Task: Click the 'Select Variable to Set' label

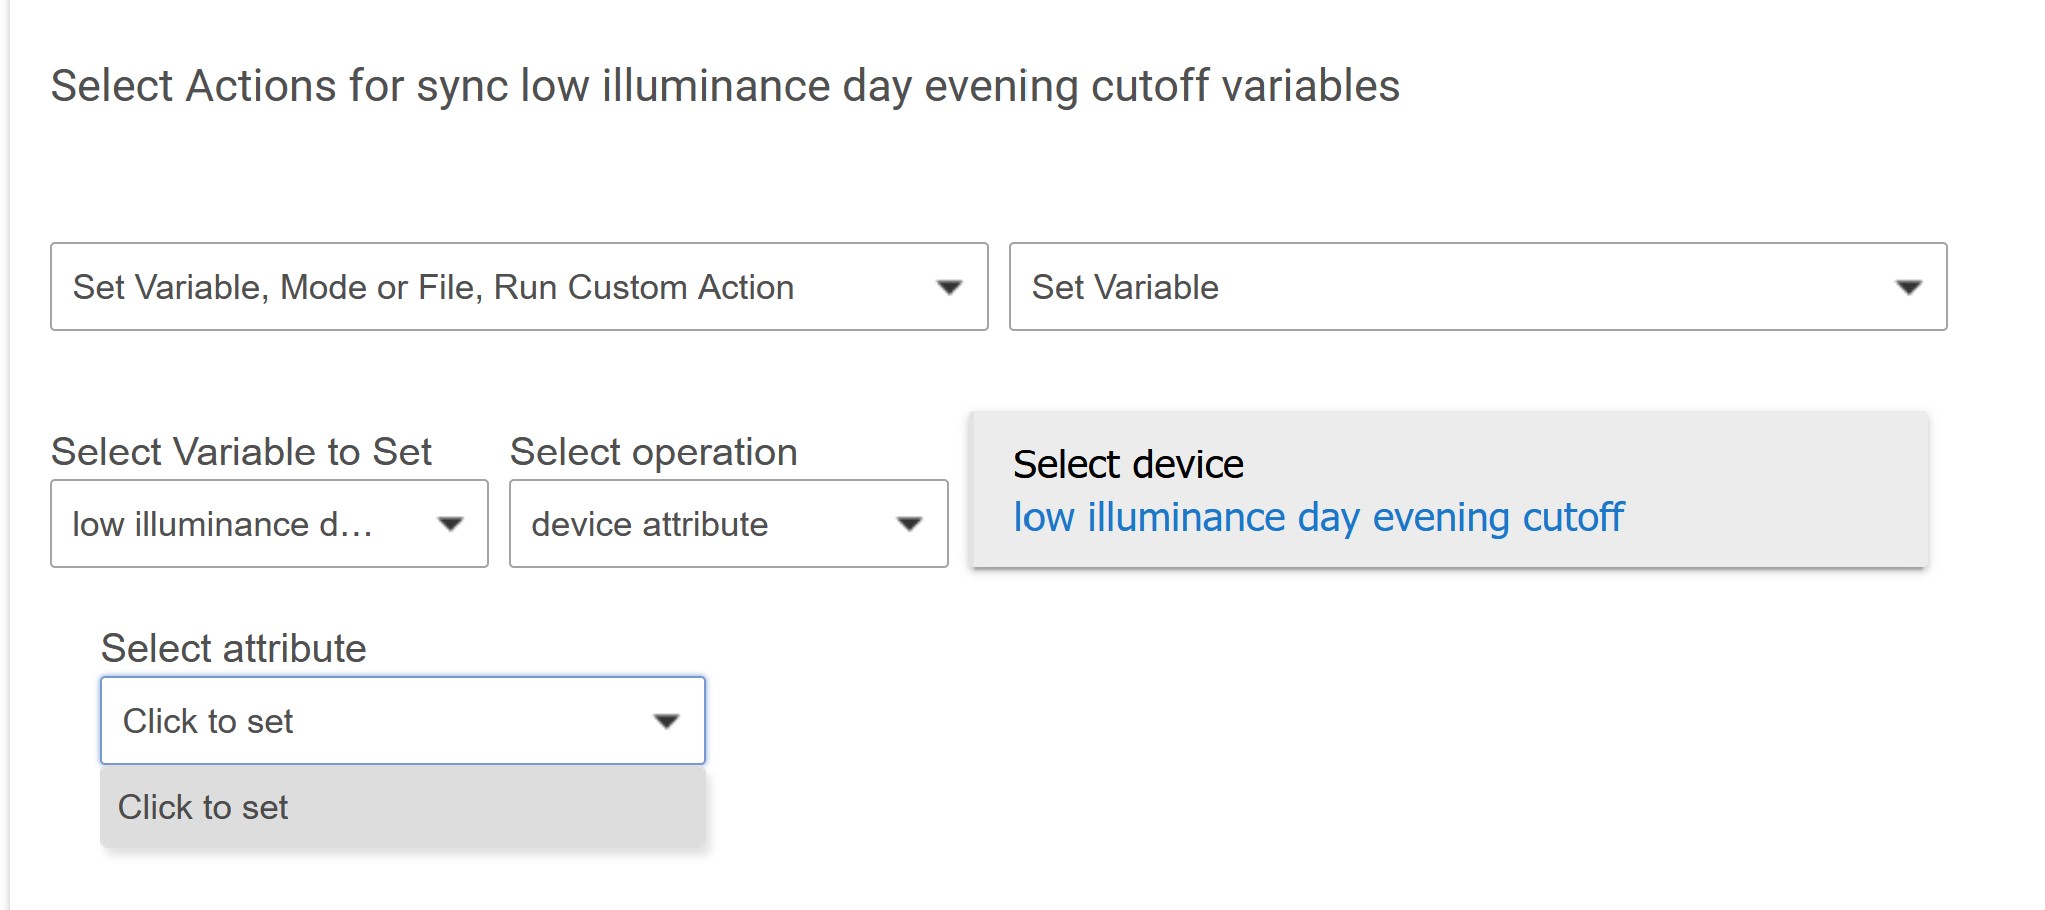Action: point(241,452)
